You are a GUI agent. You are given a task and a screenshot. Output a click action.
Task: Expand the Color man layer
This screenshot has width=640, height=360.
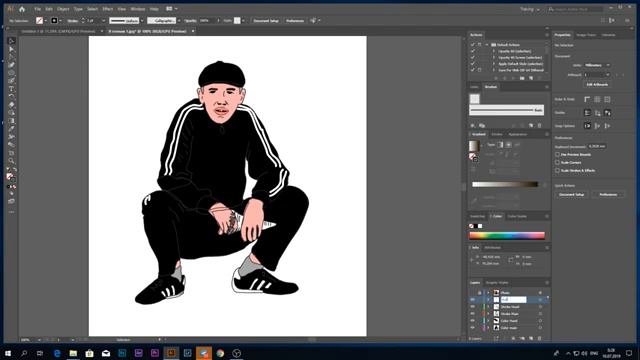pyautogui.click(x=488, y=328)
